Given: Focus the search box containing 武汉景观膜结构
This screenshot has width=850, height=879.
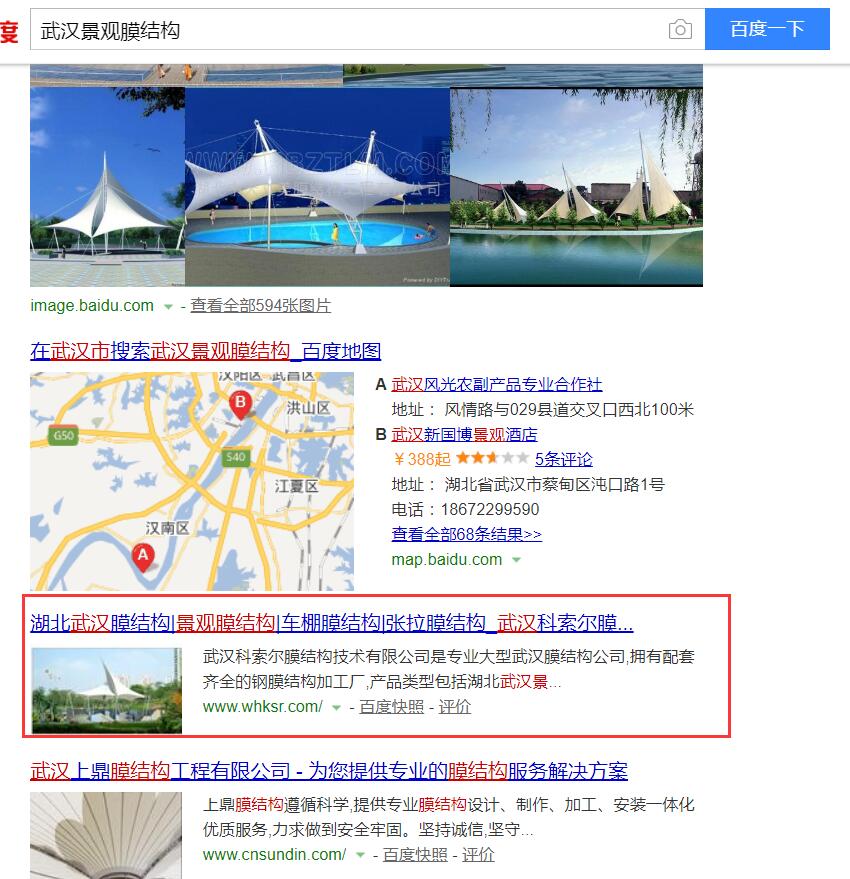Looking at the screenshot, I should pos(348,30).
